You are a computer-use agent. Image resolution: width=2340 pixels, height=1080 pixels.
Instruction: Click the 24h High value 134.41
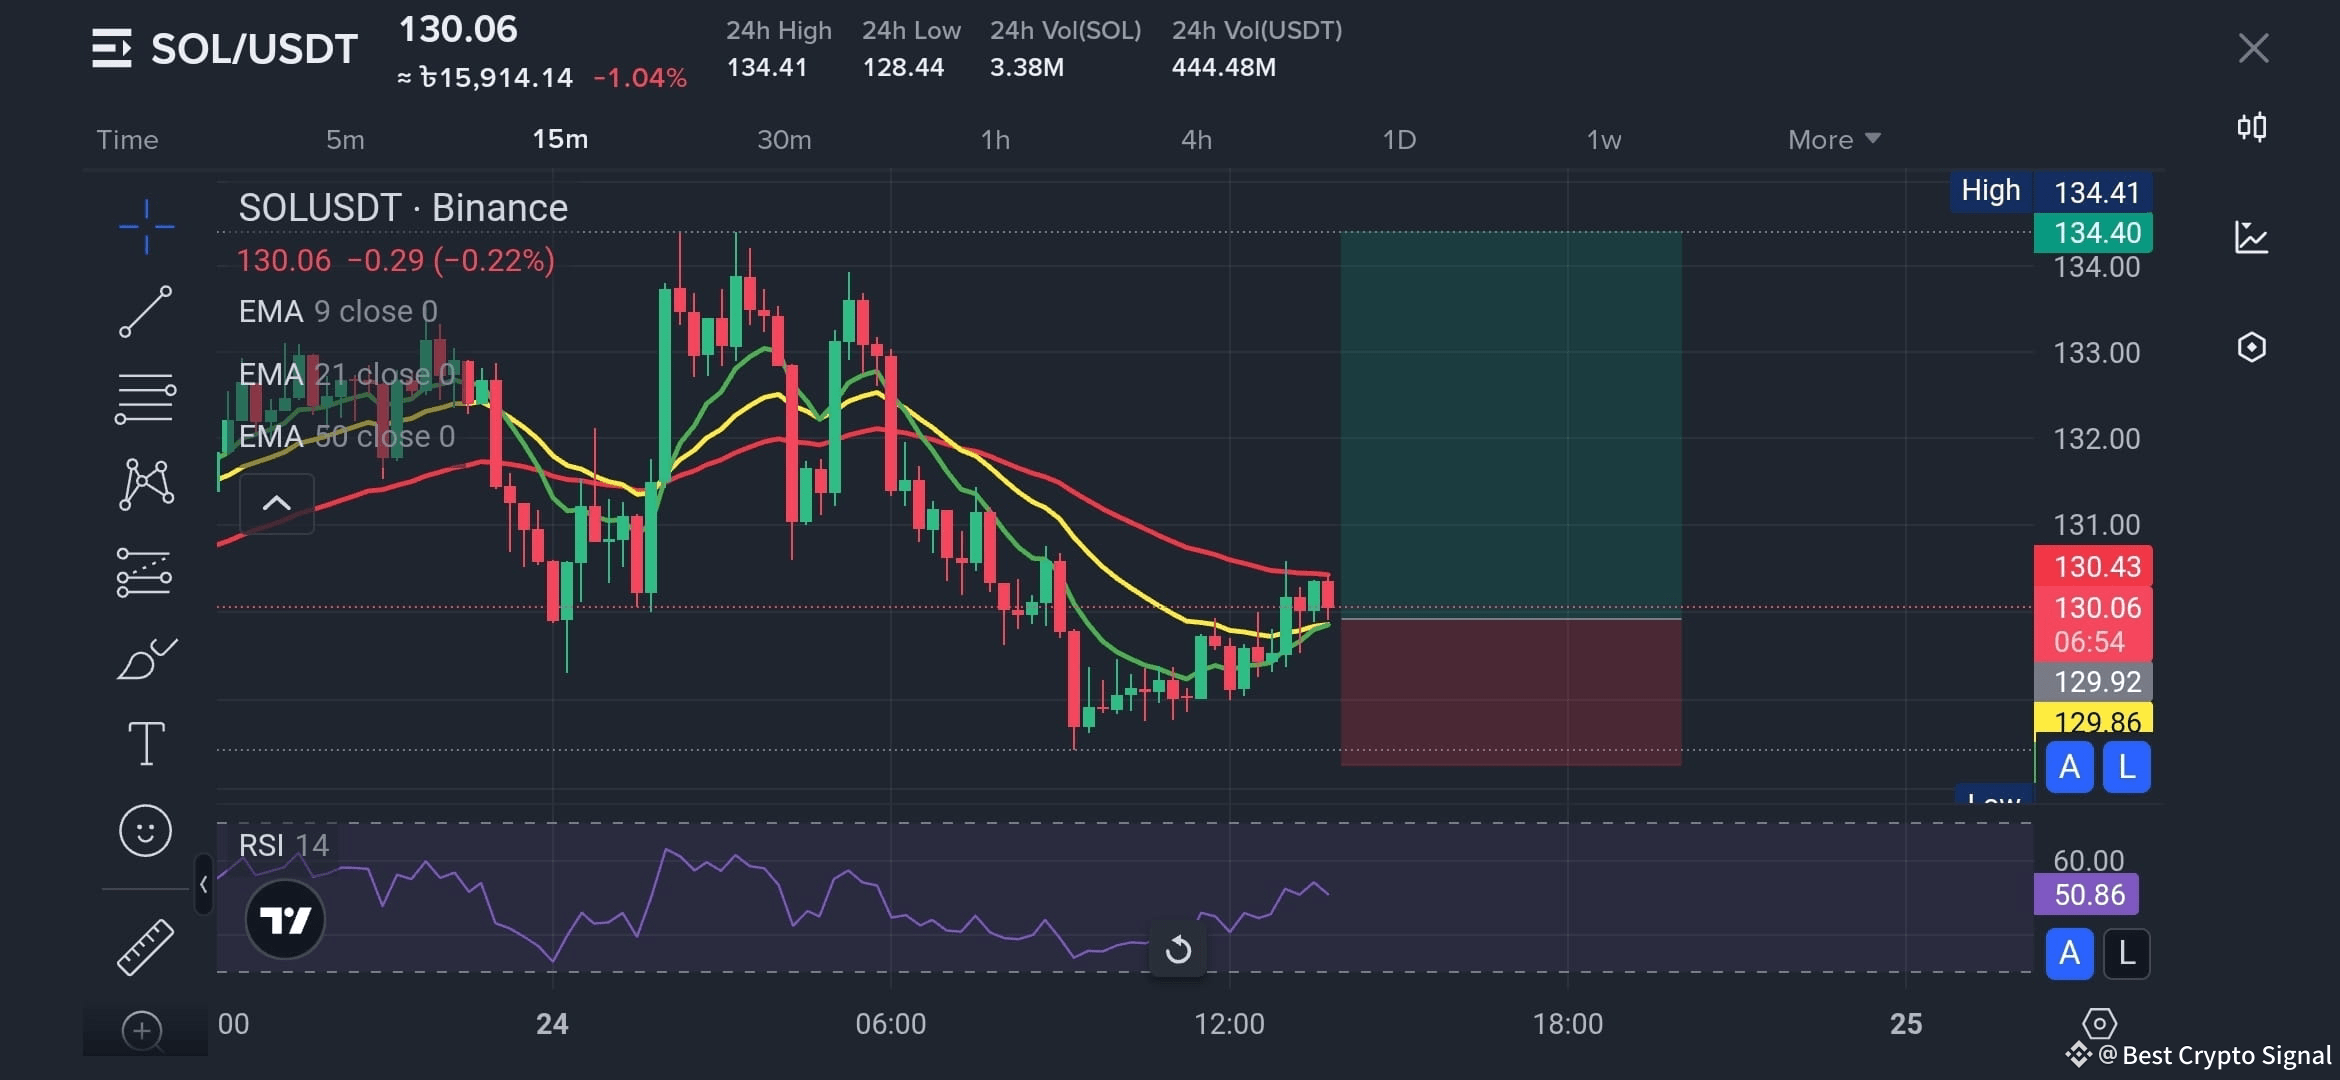[767, 67]
